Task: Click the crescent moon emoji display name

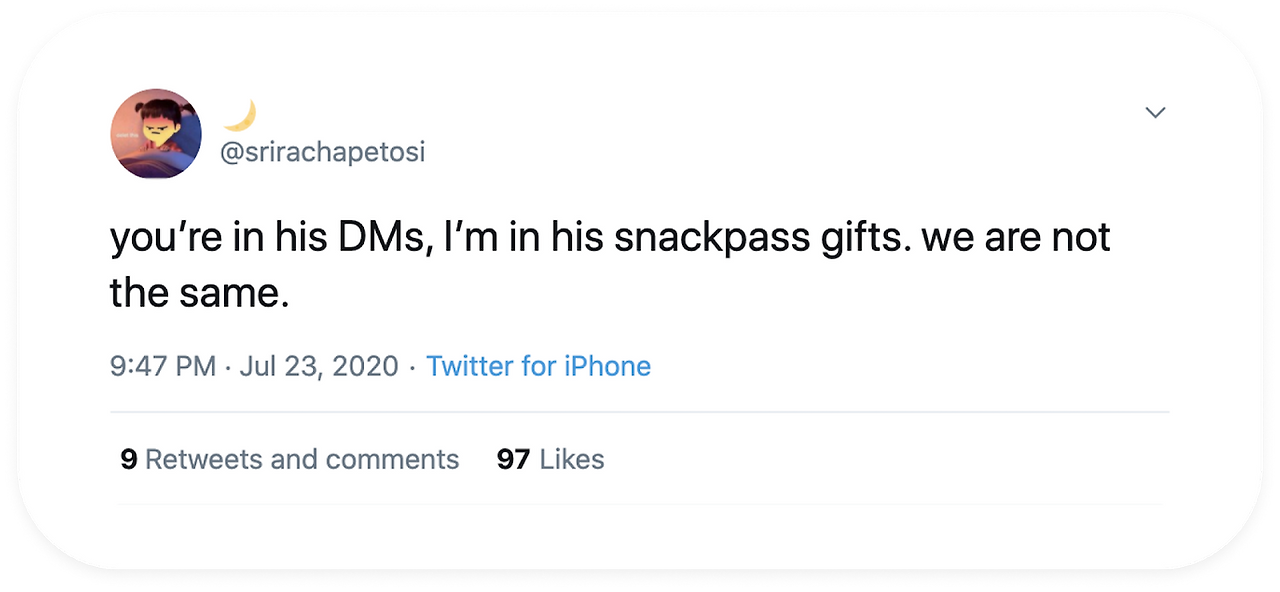Action: click(240, 116)
